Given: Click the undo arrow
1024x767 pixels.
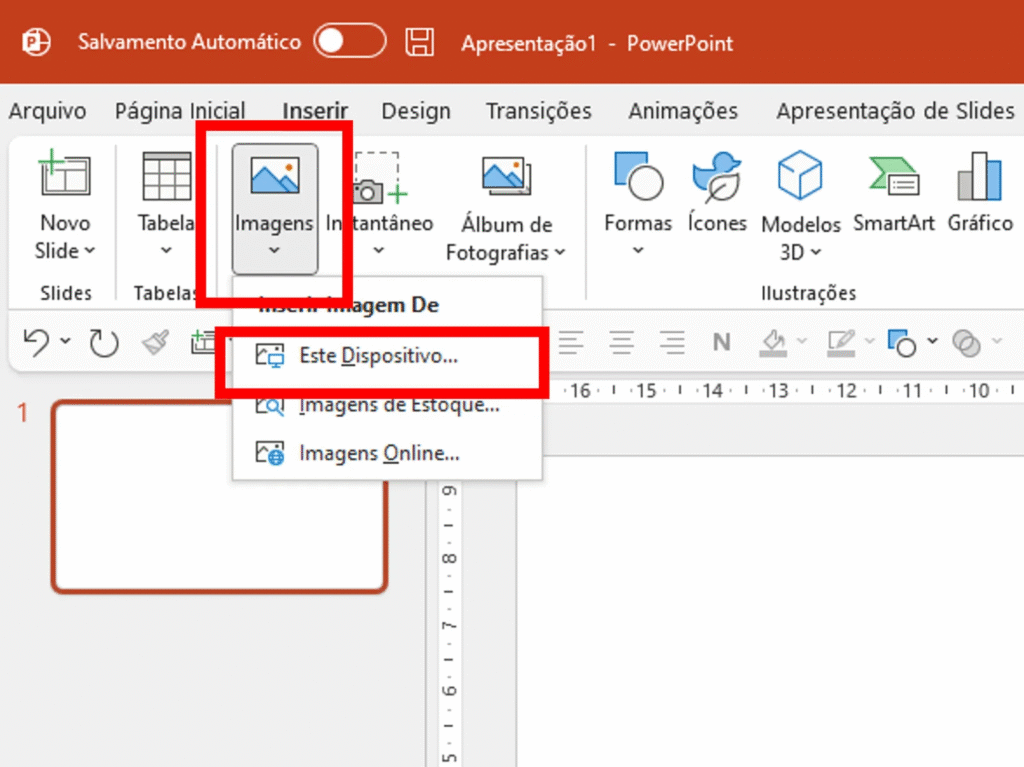Looking at the screenshot, I should coord(36,342).
